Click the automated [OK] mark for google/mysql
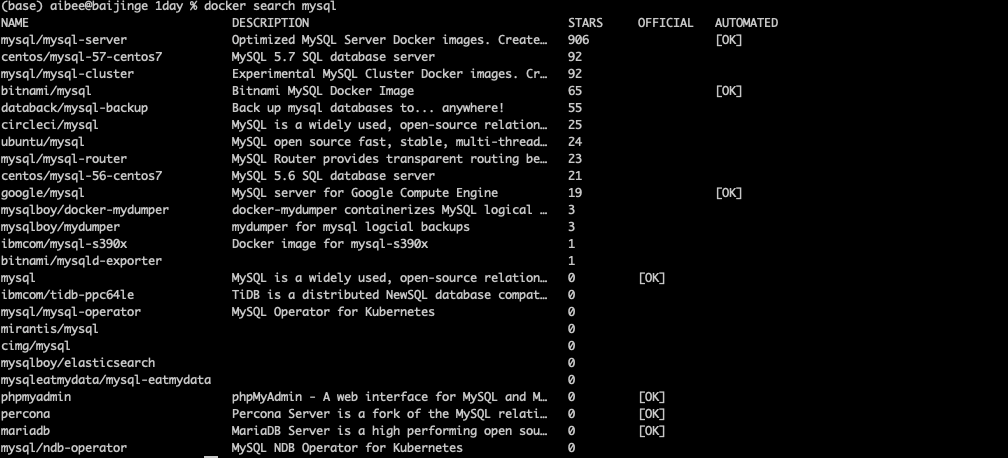 [728, 193]
